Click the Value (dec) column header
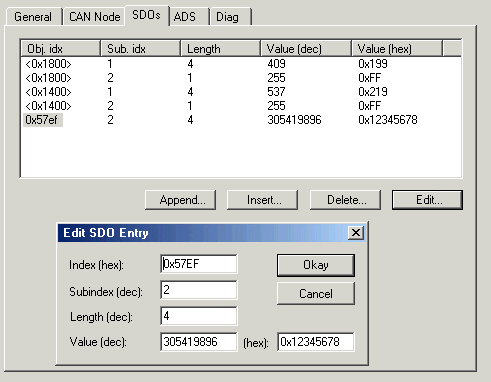491x382 pixels. coord(306,49)
